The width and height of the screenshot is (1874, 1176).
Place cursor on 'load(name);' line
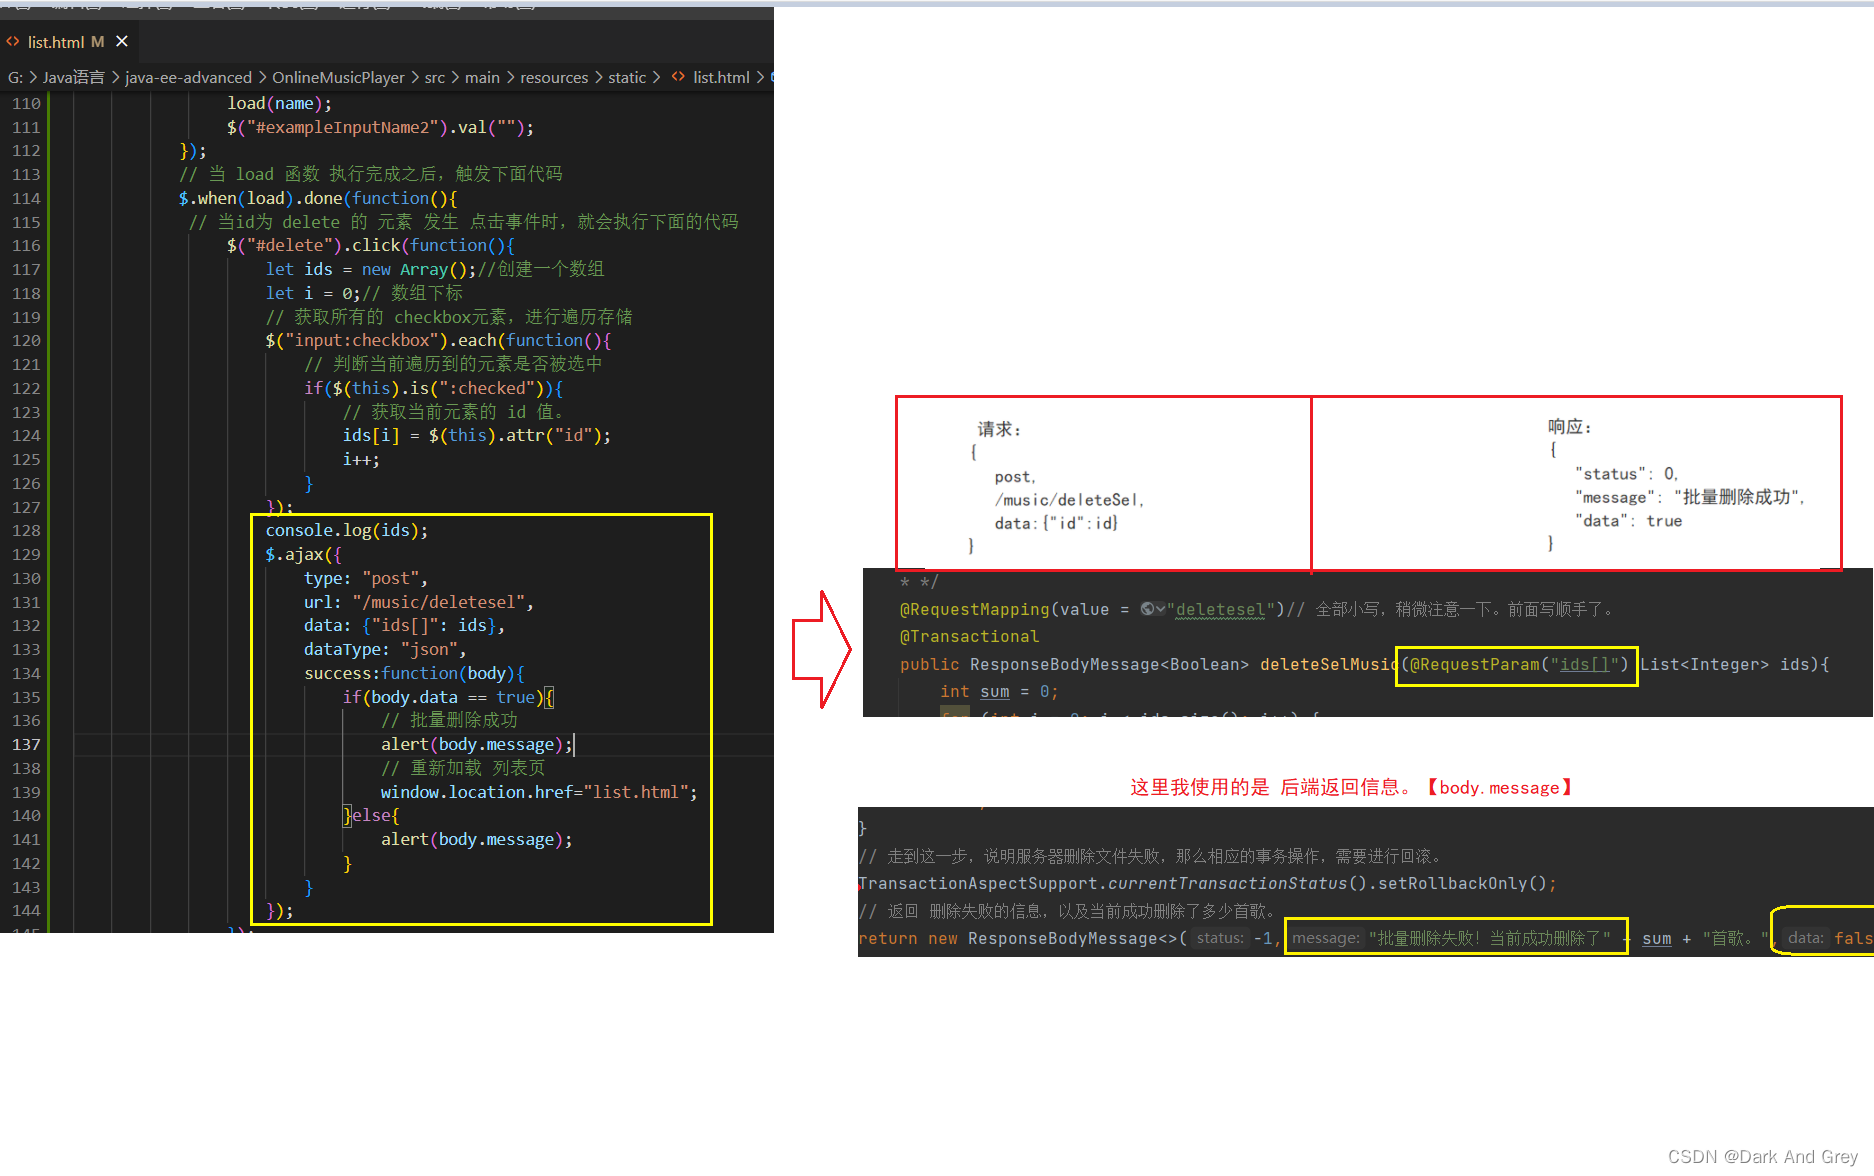(x=279, y=103)
